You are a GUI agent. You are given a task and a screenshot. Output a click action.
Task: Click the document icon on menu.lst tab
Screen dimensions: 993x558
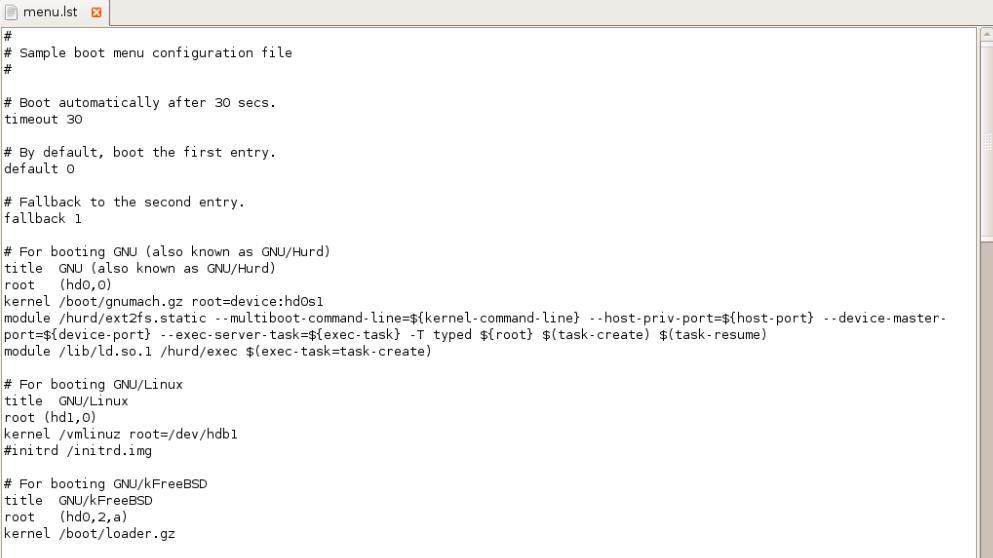[11, 12]
